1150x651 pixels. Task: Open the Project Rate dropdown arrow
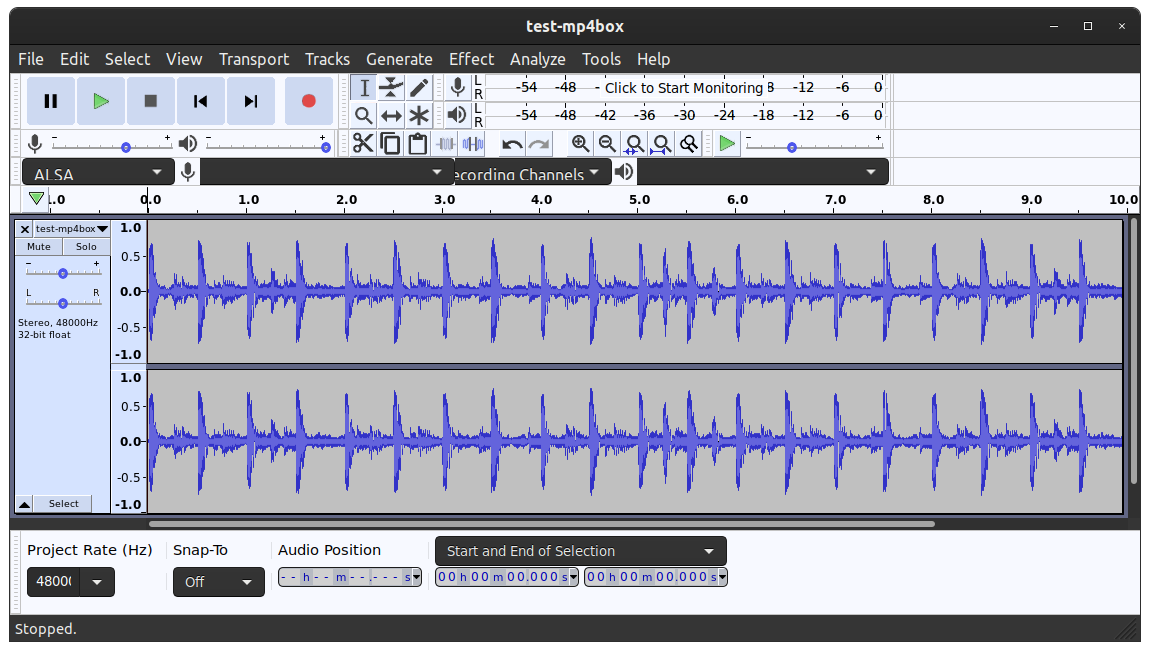point(97,582)
